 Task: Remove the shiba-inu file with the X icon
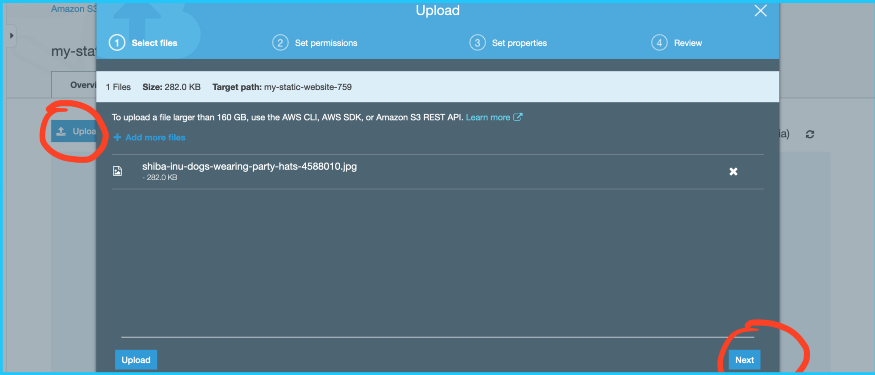[x=733, y=171]
